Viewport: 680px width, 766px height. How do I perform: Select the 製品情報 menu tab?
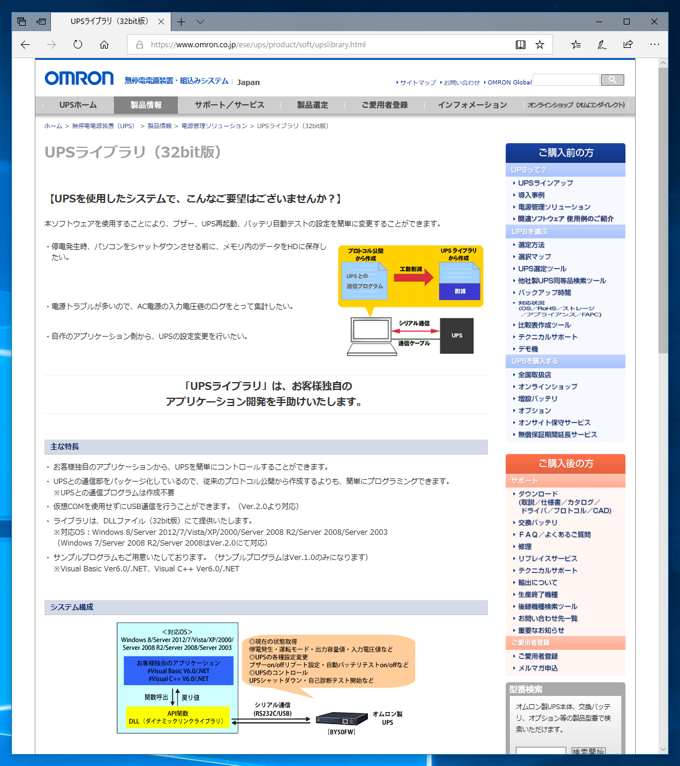[146, 105]
